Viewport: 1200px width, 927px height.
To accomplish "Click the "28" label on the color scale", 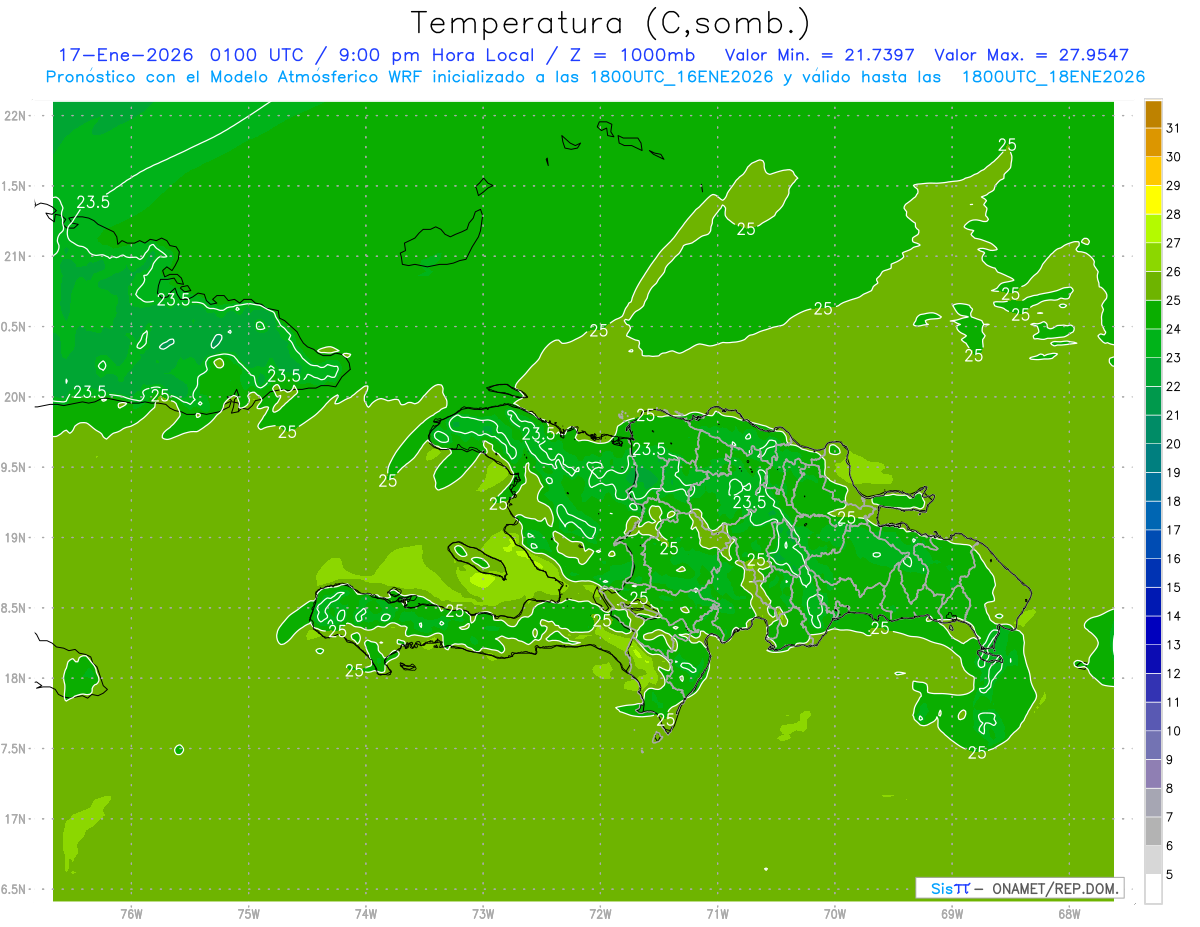I will coord(1174,215).
